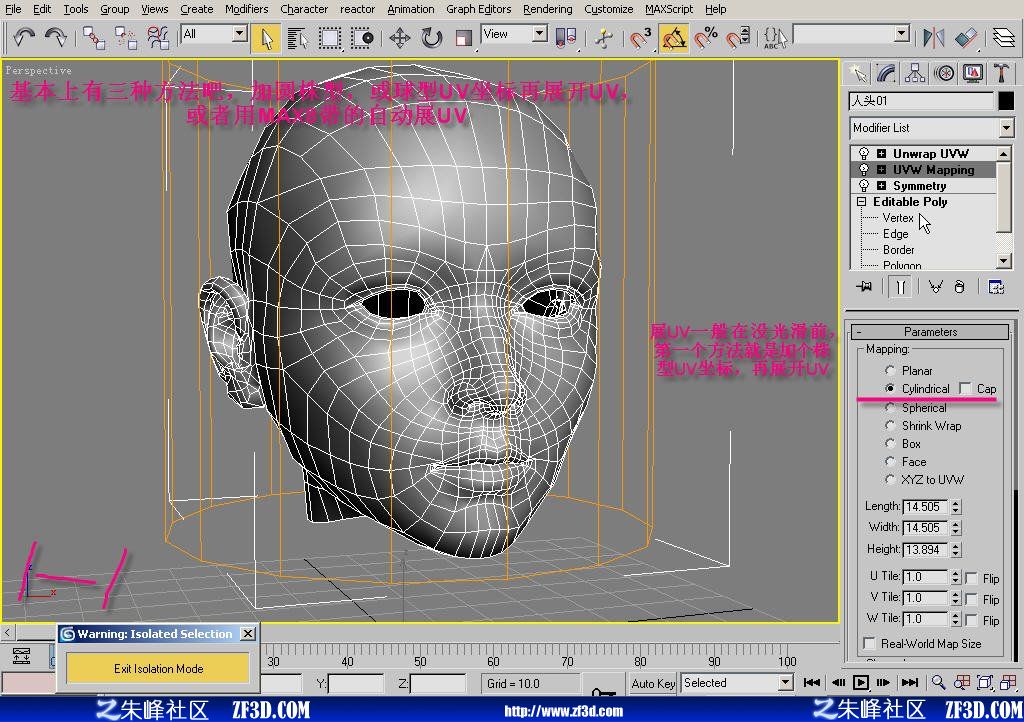The height and width of the screenshot is (722, 1024).
Task: Click Remove Modifier trash icon
Action: [959, 287]
